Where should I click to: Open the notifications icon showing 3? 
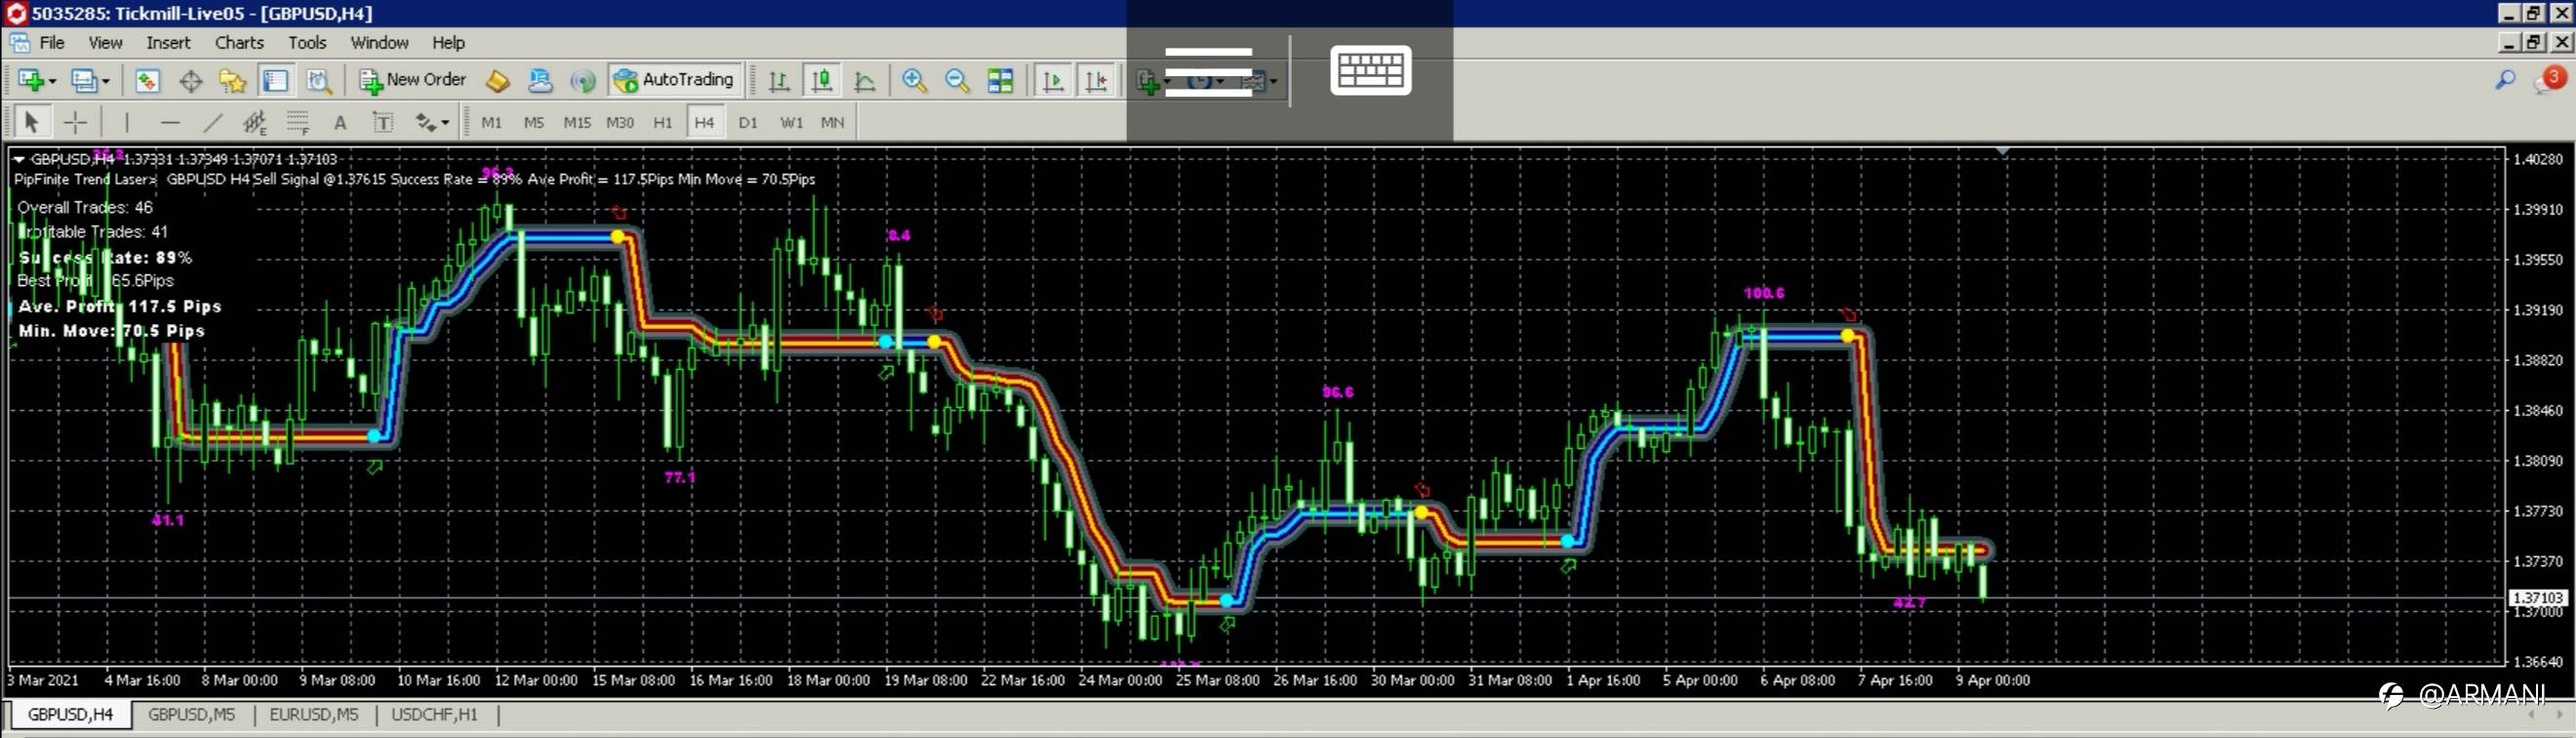point(2548,80)
